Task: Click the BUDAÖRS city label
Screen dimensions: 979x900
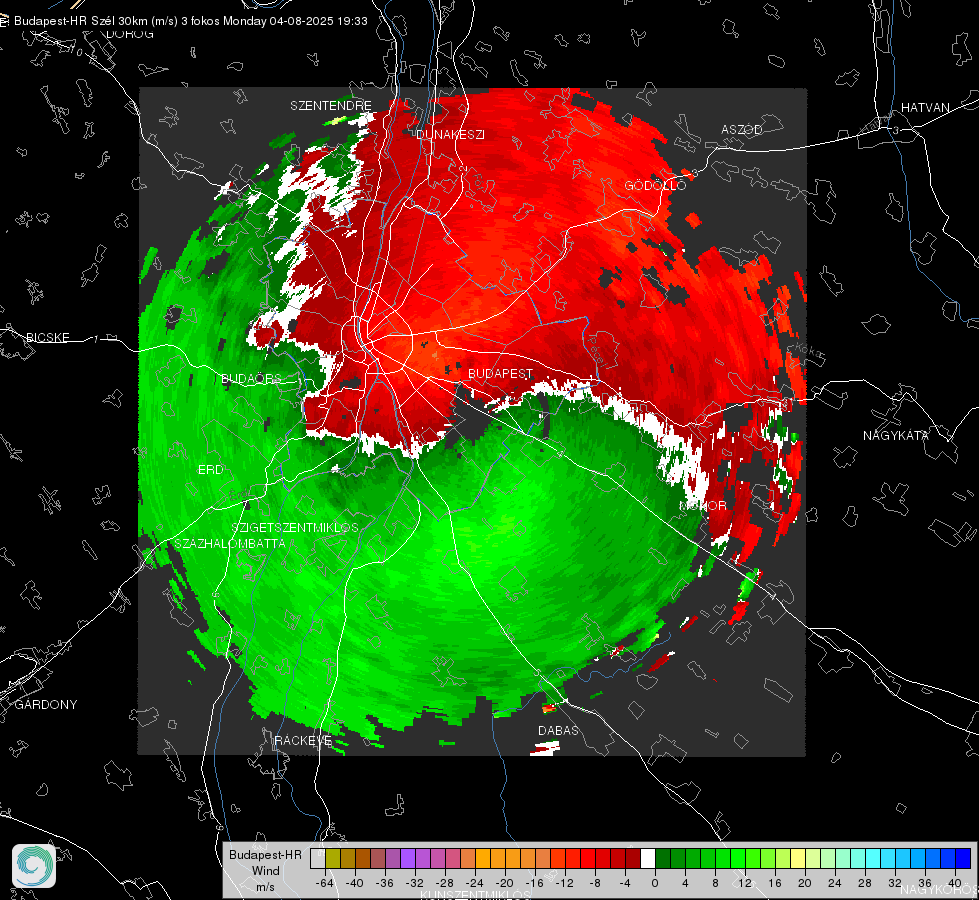Action: pos(252,378)
